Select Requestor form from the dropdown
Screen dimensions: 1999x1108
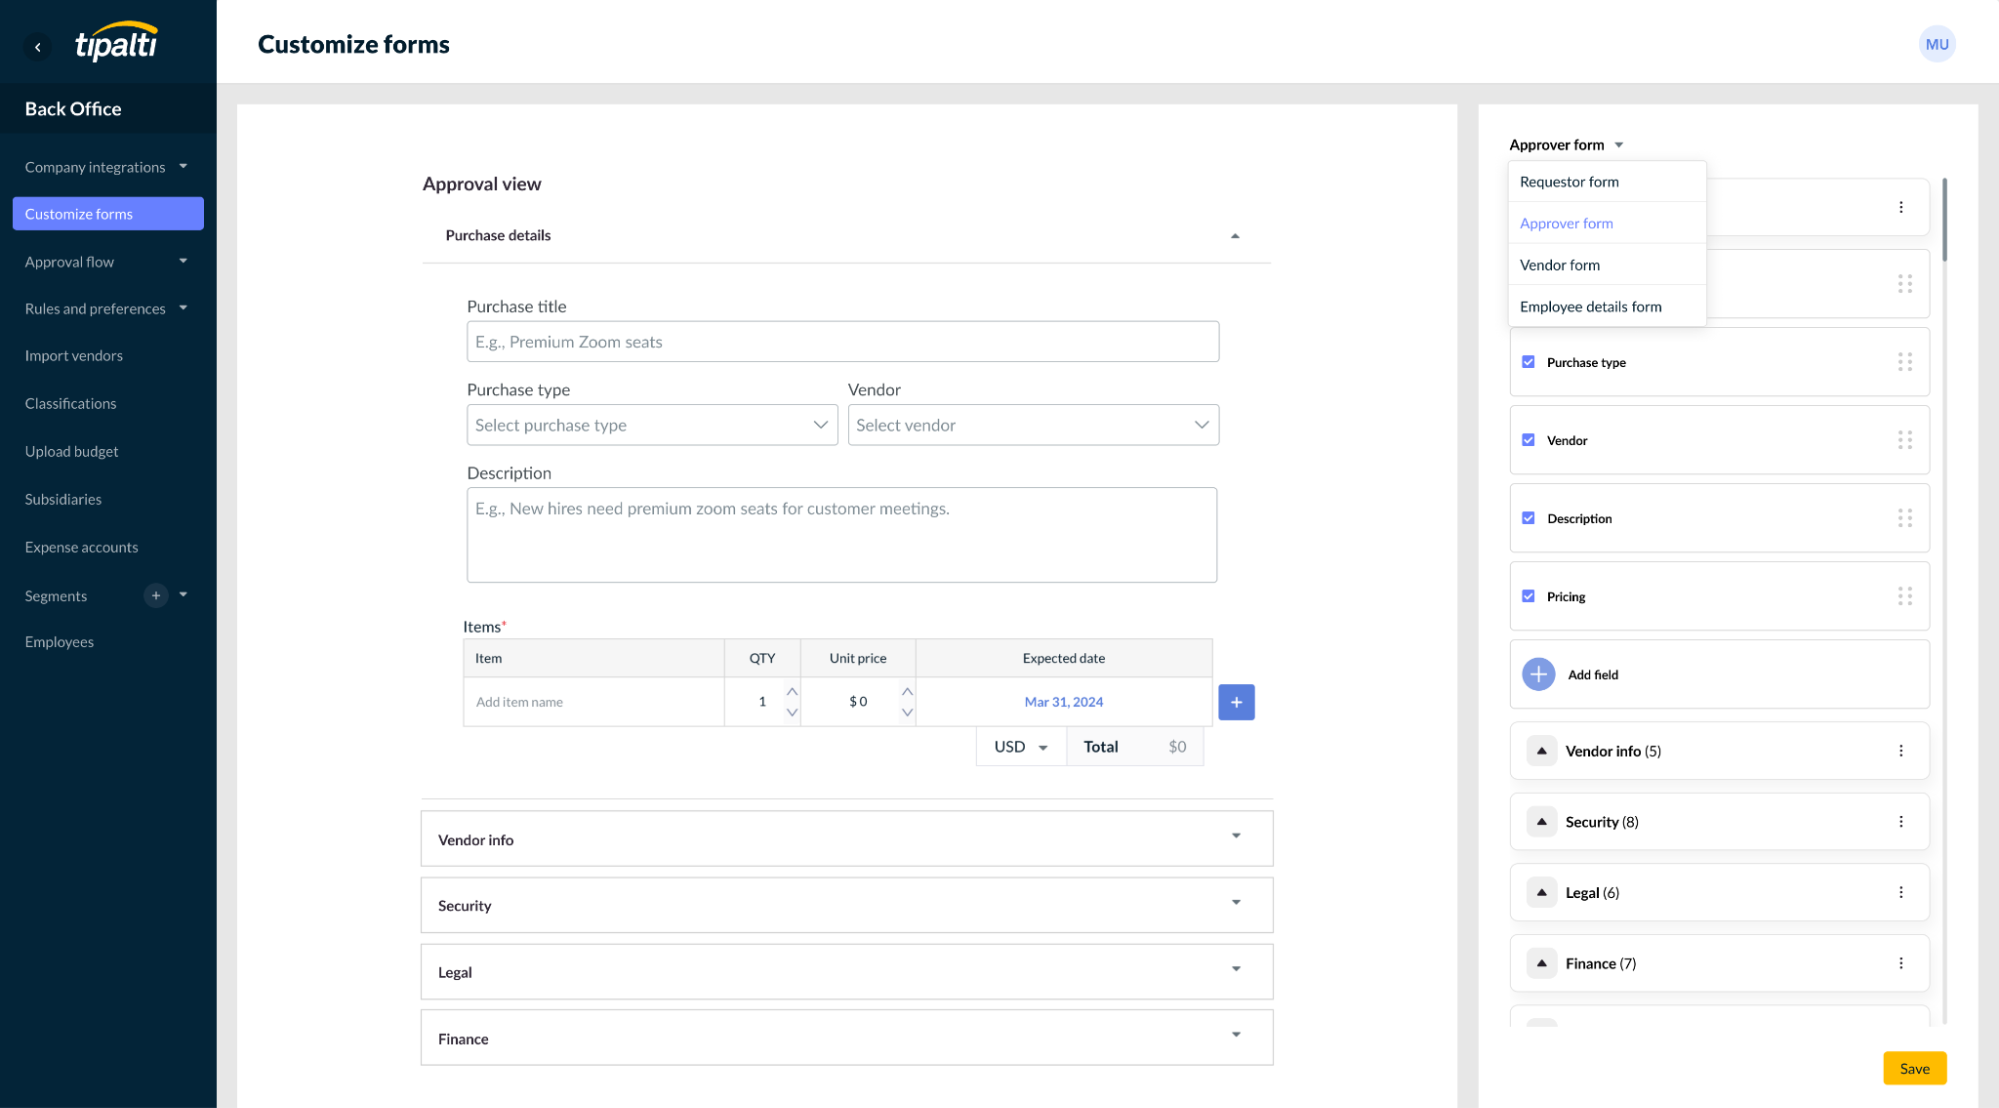point(1606,182)
